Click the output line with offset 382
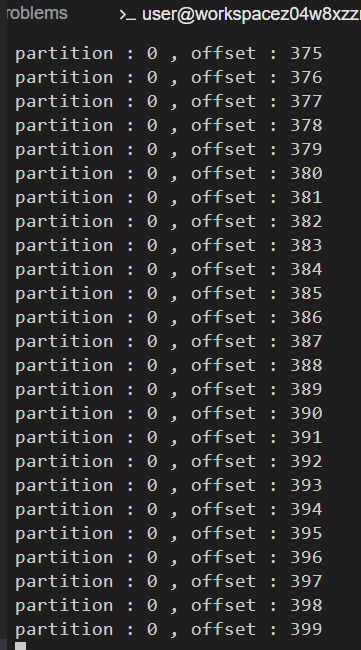Screen dimensions: 361x650 [x=169, y=221]
